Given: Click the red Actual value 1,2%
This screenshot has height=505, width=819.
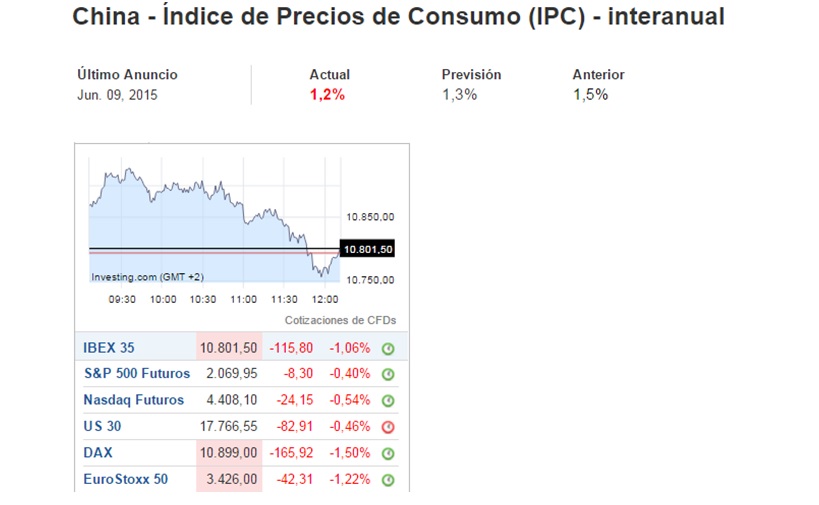Looking at the screenshot, I should pos(327,95).
